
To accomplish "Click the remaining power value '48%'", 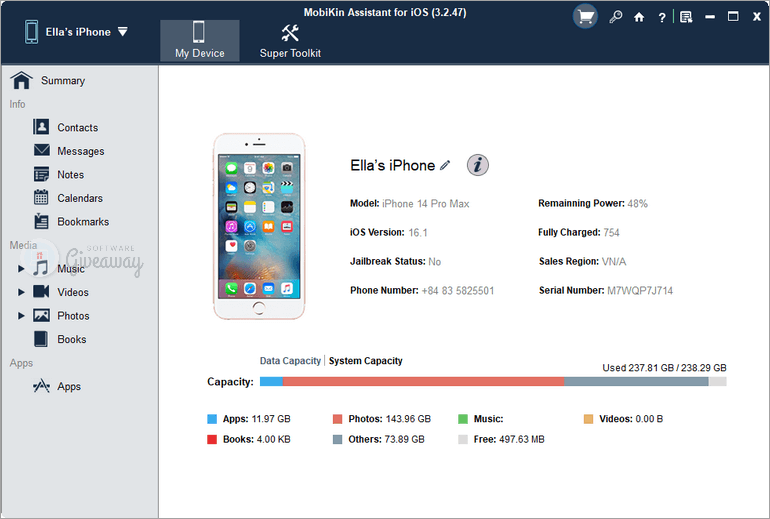I will (x=637, y=204).
